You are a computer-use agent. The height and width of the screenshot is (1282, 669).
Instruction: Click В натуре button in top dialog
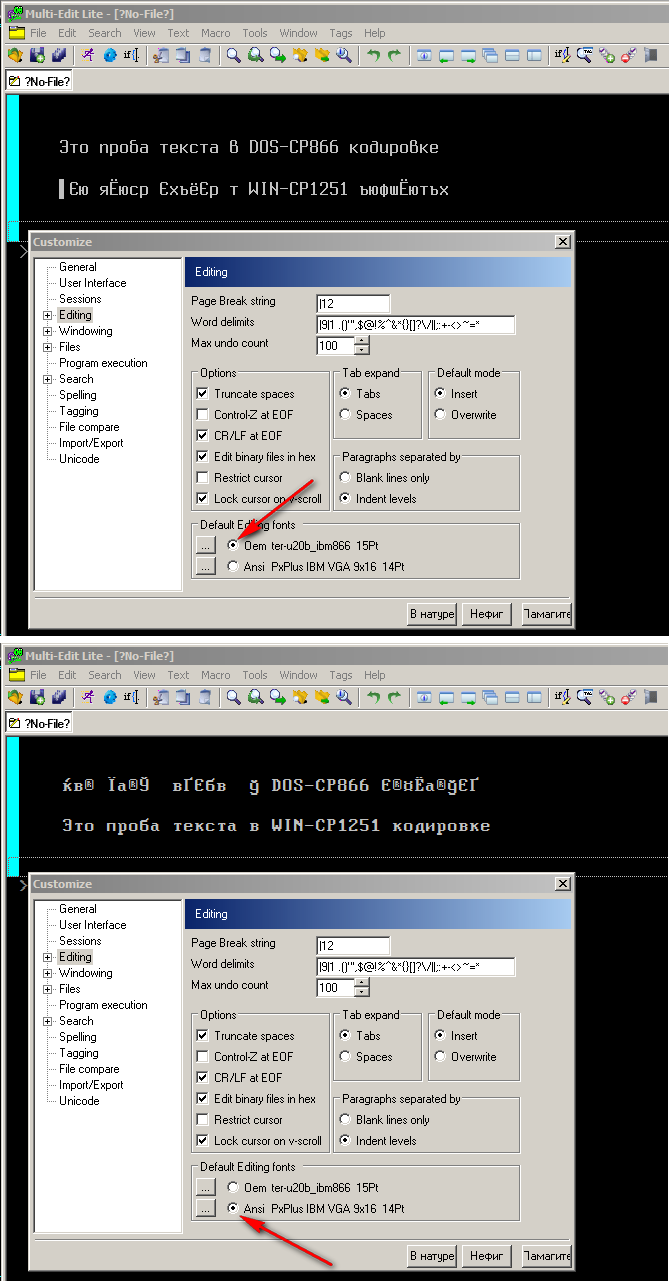432,613
